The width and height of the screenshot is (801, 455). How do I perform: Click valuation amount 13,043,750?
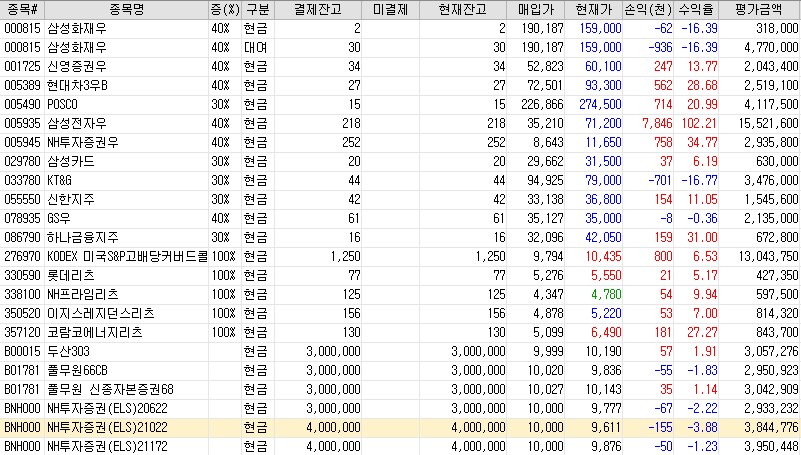tap(768, 256)
